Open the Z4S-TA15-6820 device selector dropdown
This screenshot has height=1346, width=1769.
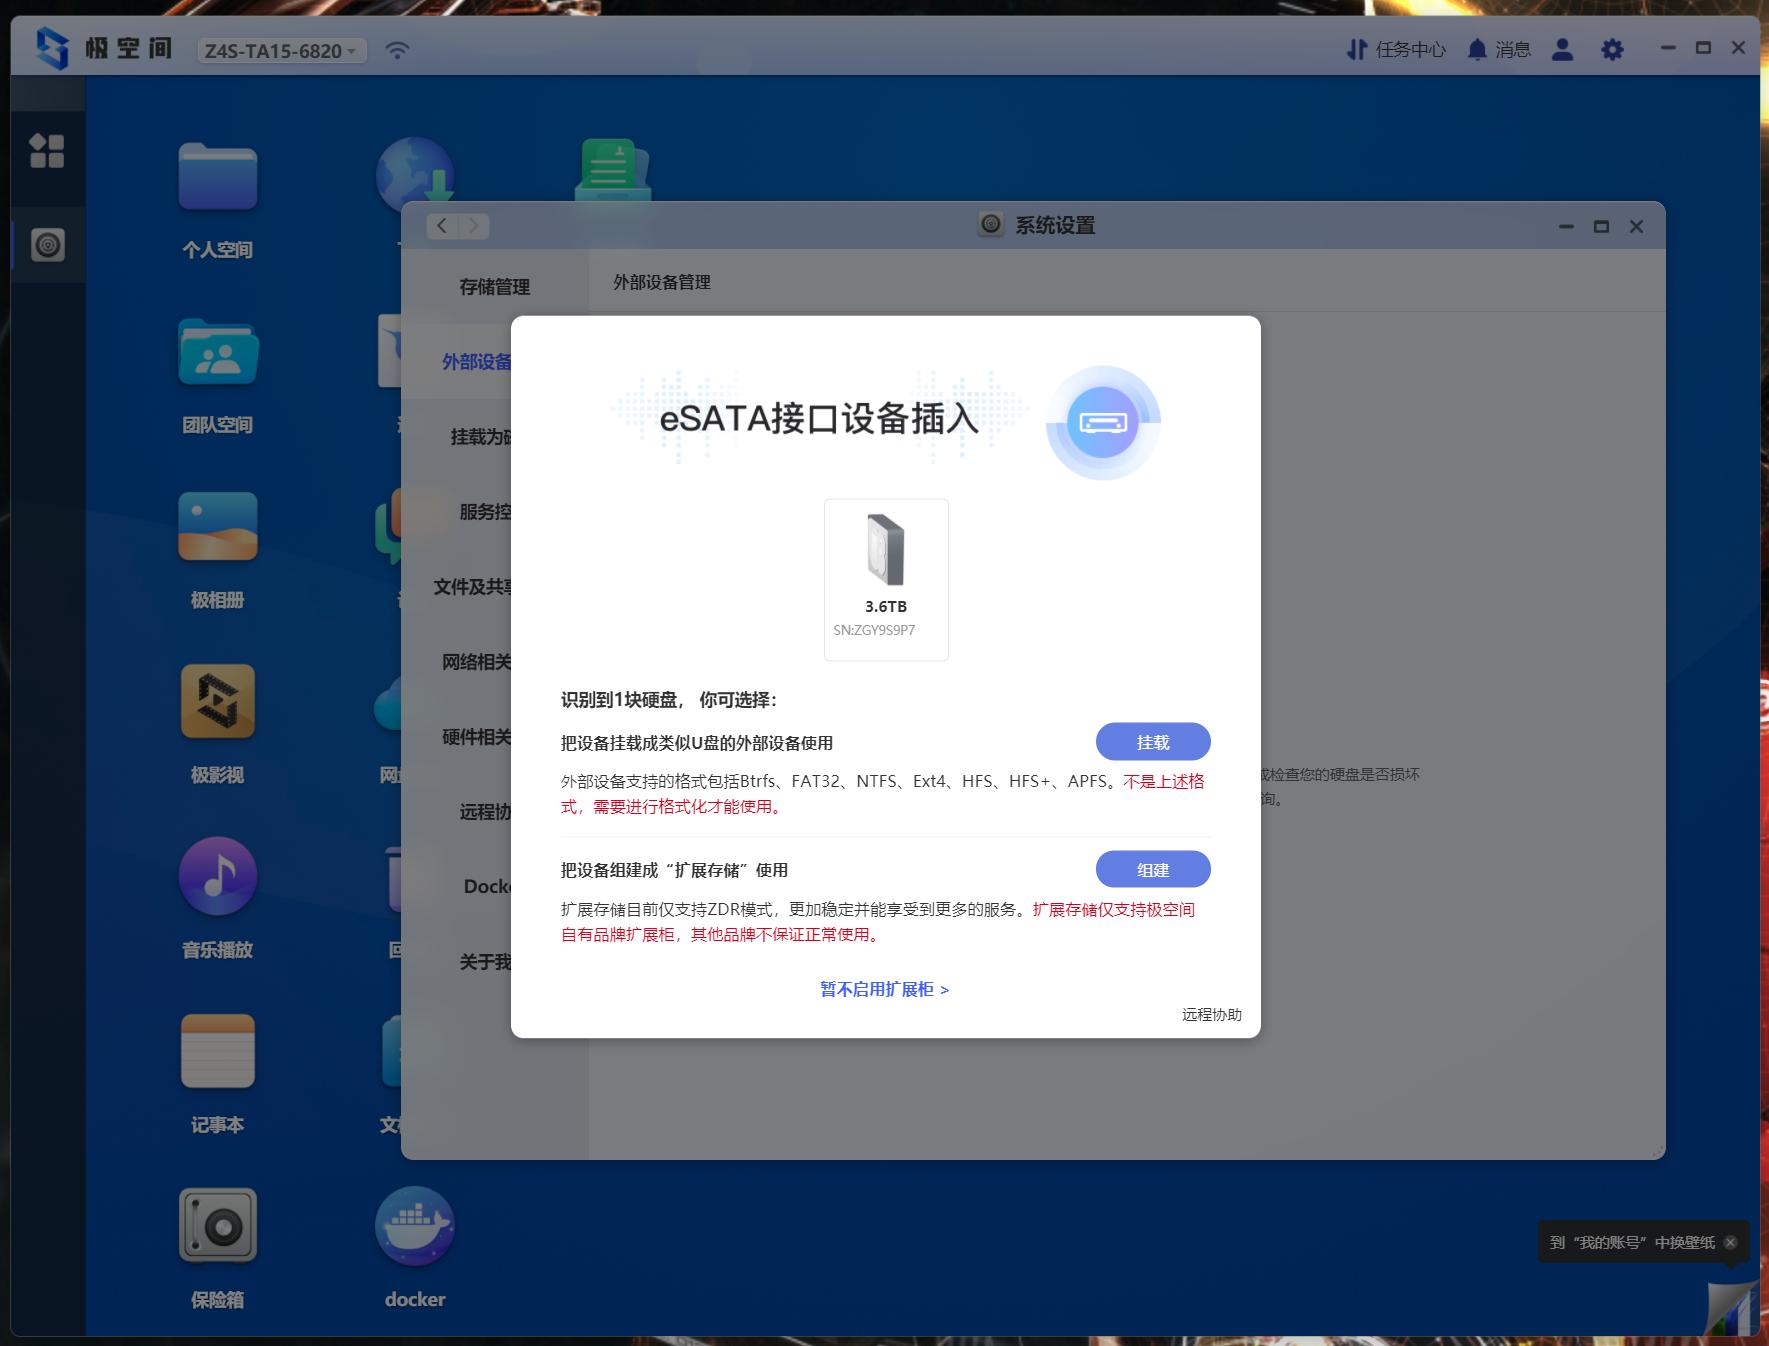(x=277, y=51)
